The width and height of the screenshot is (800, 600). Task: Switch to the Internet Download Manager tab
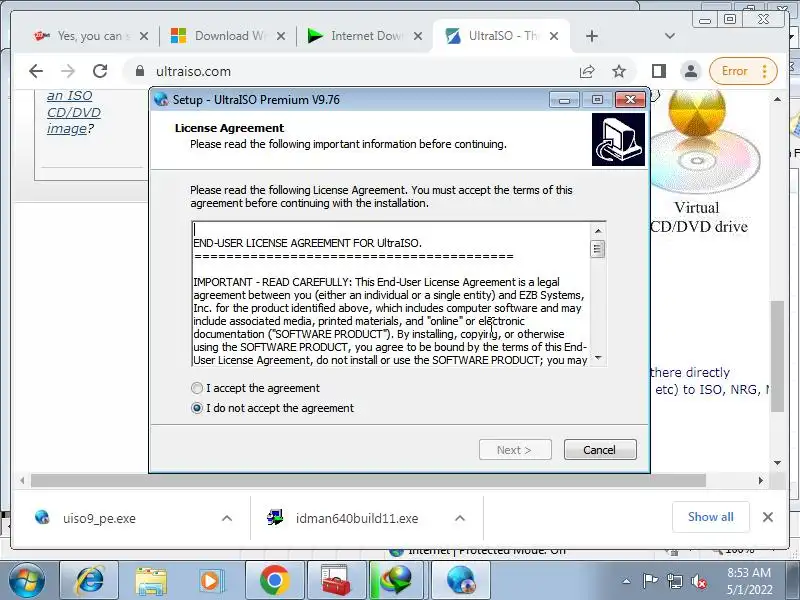366,36
